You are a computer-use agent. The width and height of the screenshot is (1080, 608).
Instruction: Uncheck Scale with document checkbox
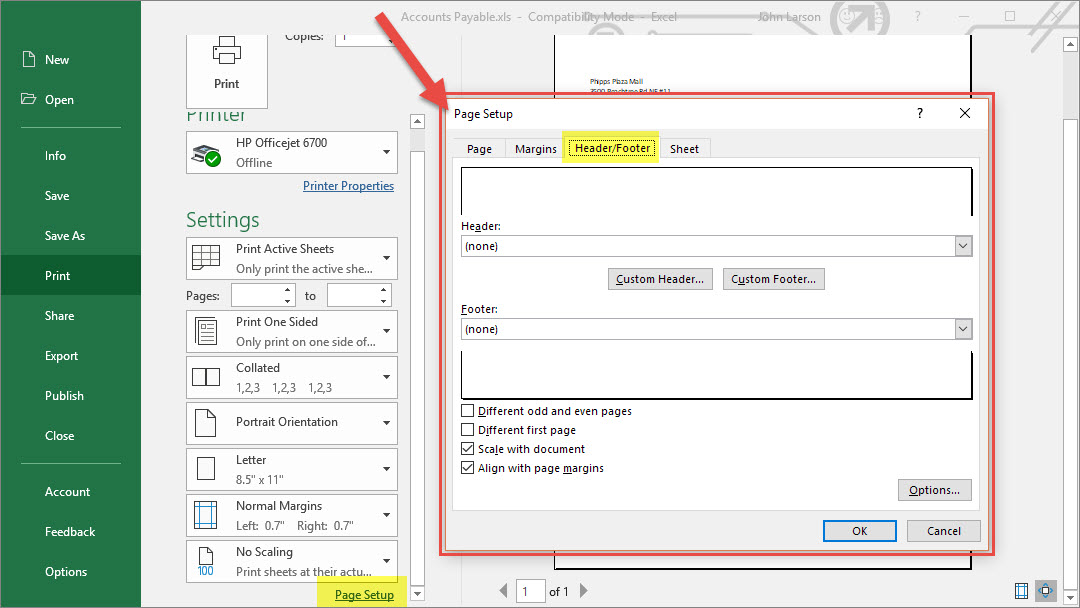point(468,449)
